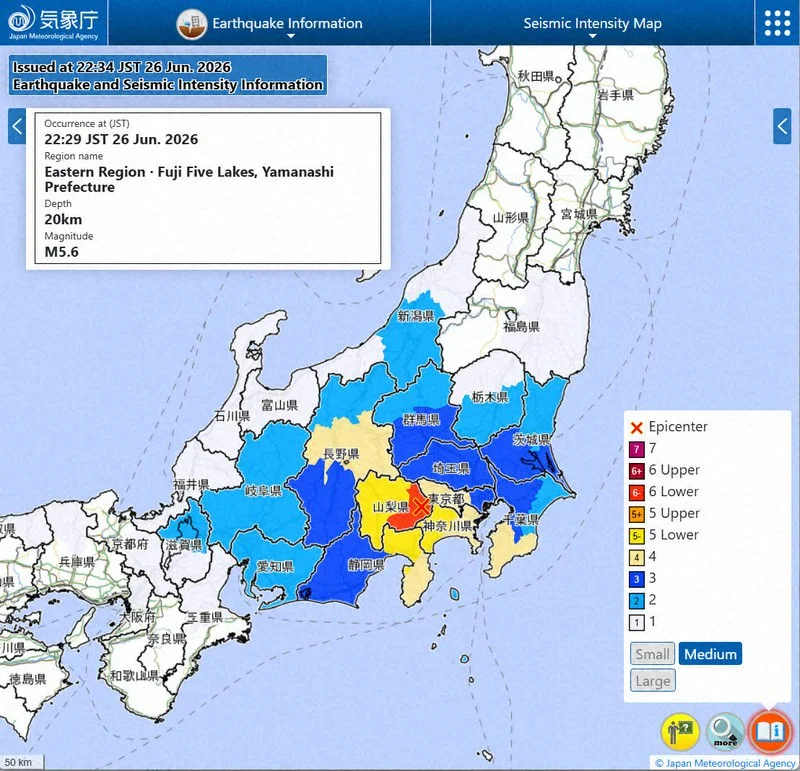Image resolution: width=800 pixels, height=771 pixels.
Task: Open the nine-dot grid menu
Action: click(777, 23)
